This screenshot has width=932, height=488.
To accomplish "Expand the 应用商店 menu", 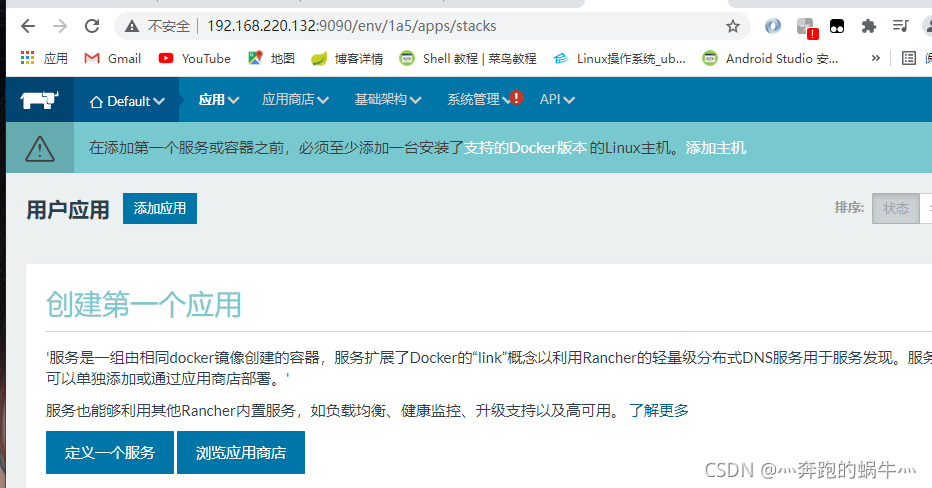I will 295,100.
